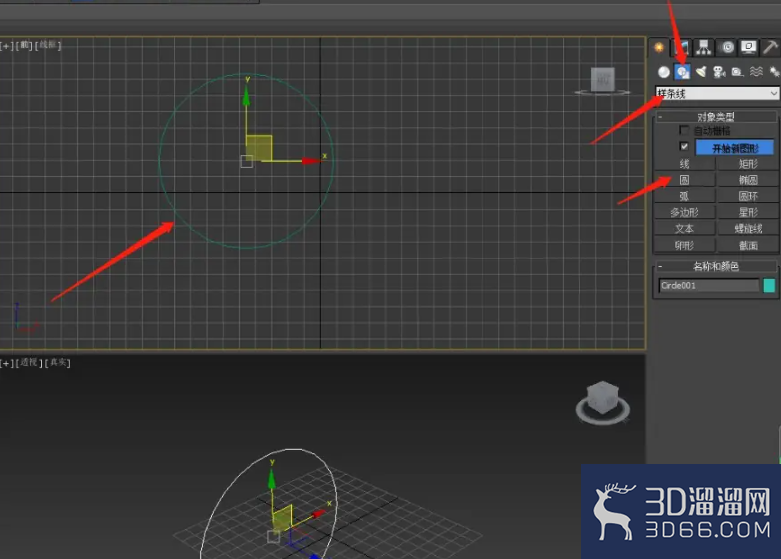Choose the 截面 spline tool
The height and width of the screenshot is (559, 781).
[748, 245]
